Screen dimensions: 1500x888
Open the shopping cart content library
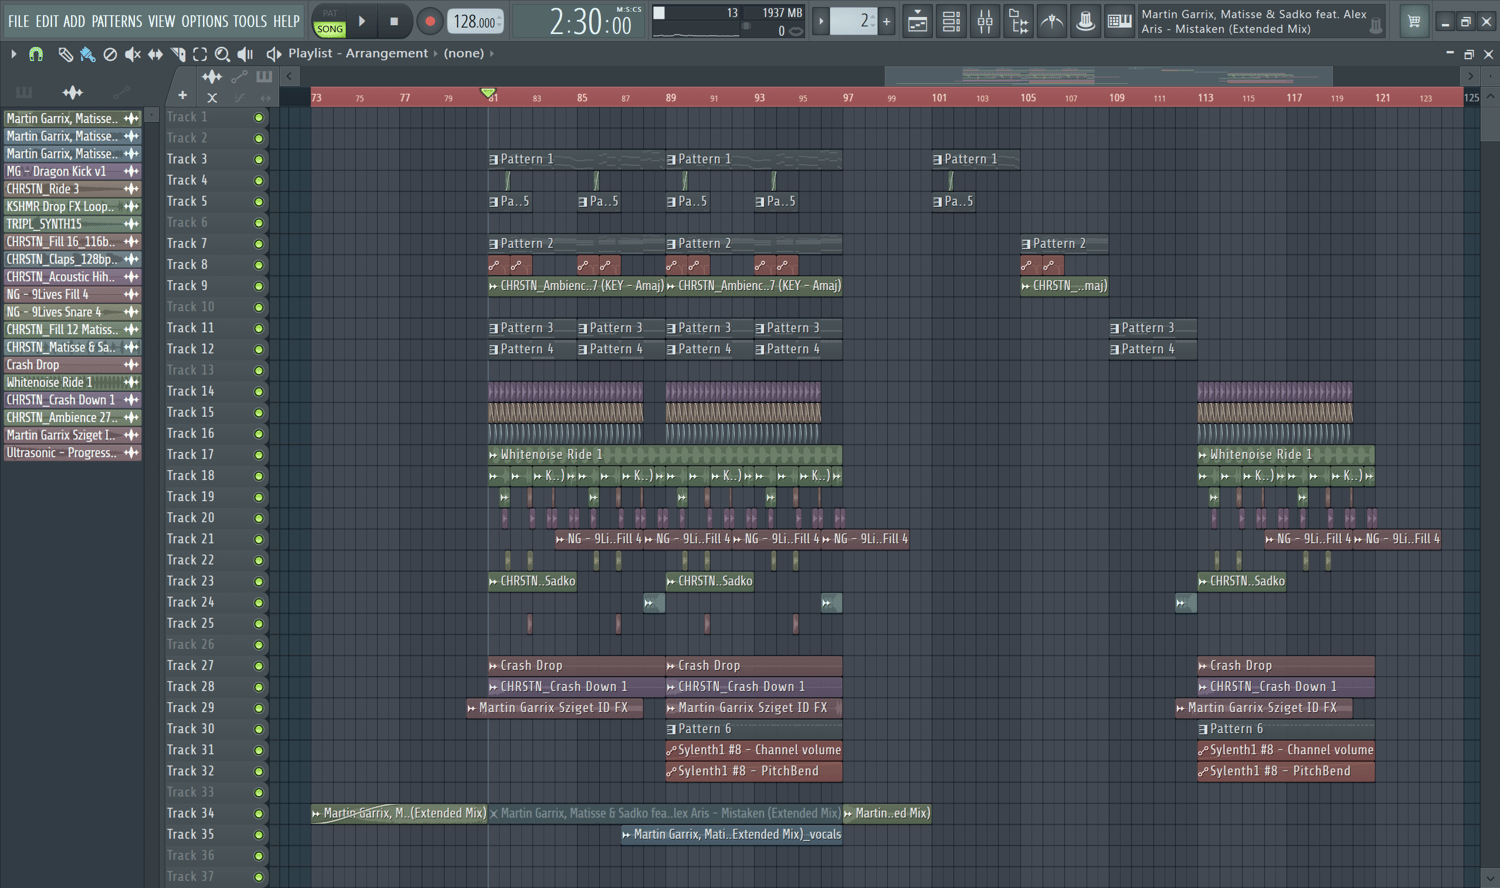tap(1414, 21)
